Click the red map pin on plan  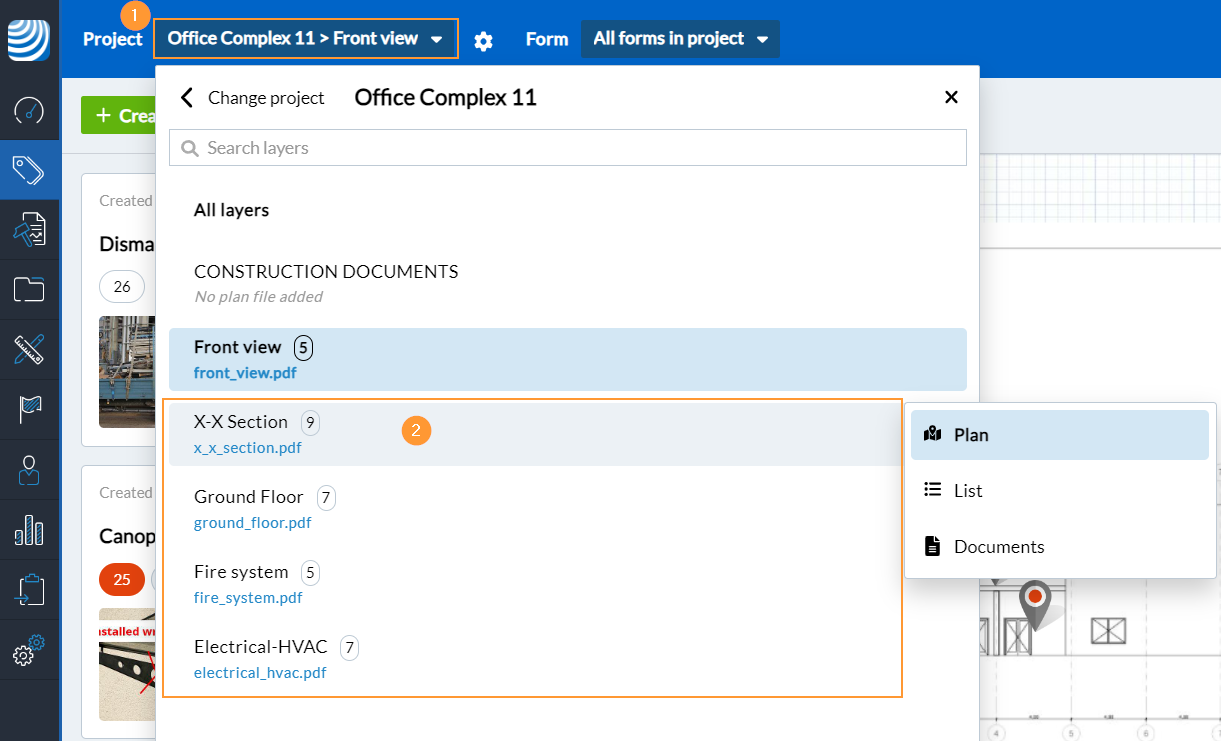pyautogui.click(x=1035, y=599)
